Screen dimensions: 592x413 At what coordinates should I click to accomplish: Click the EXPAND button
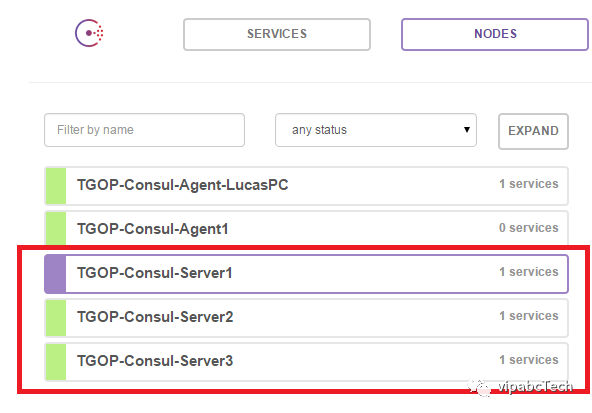pyautogui.click(x=533, y=131)
